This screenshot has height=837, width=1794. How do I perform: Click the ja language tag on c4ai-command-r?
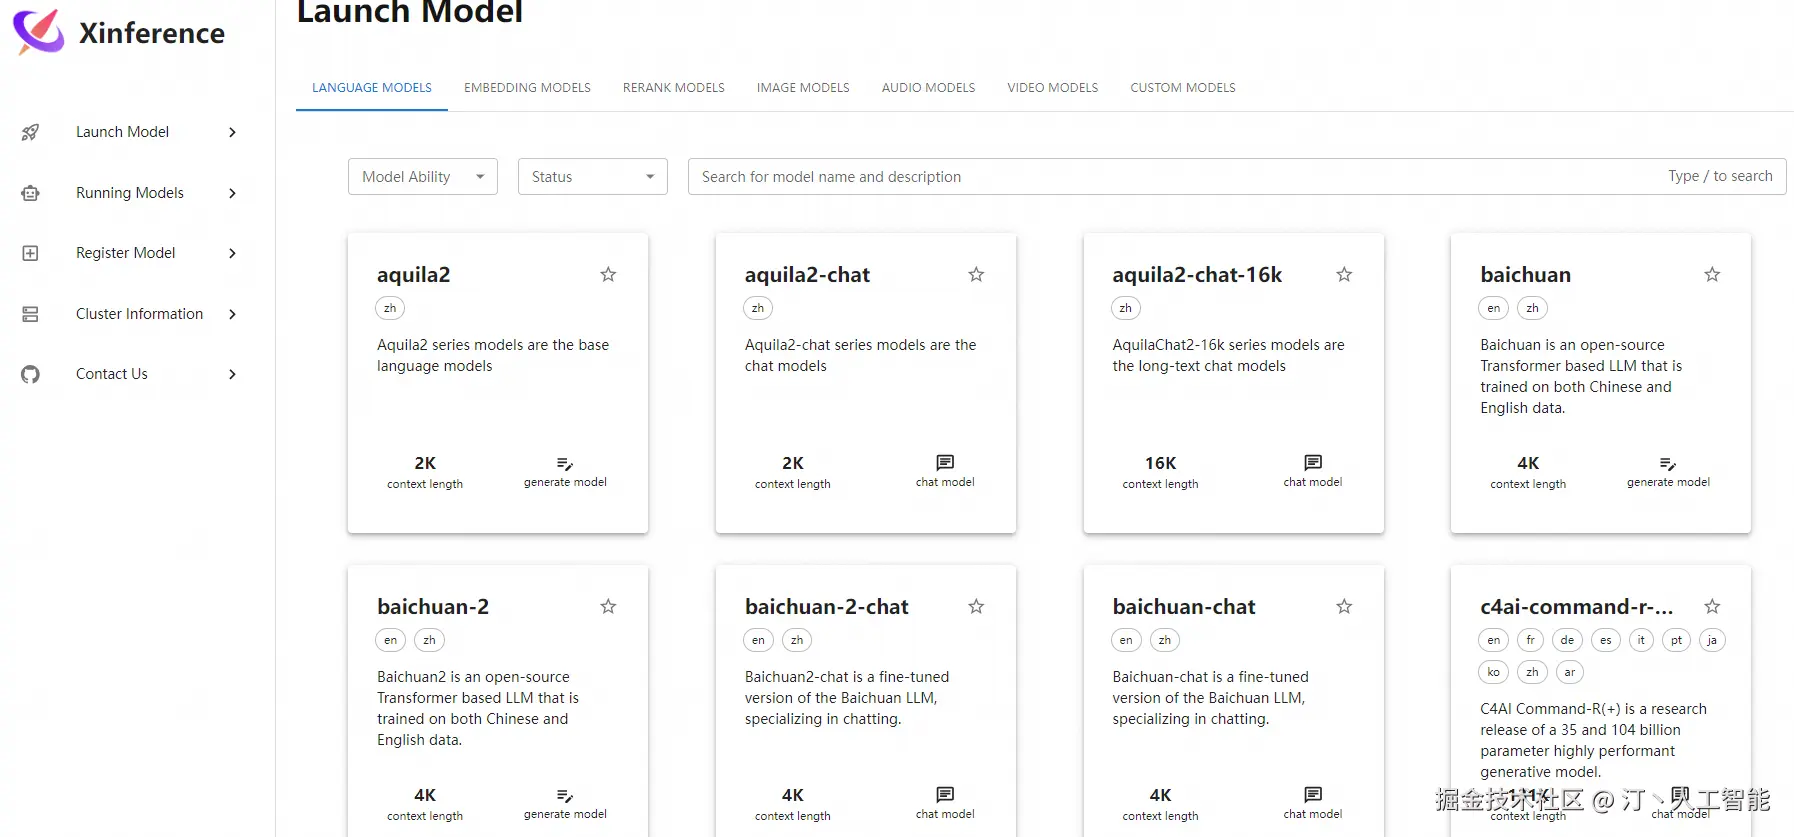coord(1712,640)
